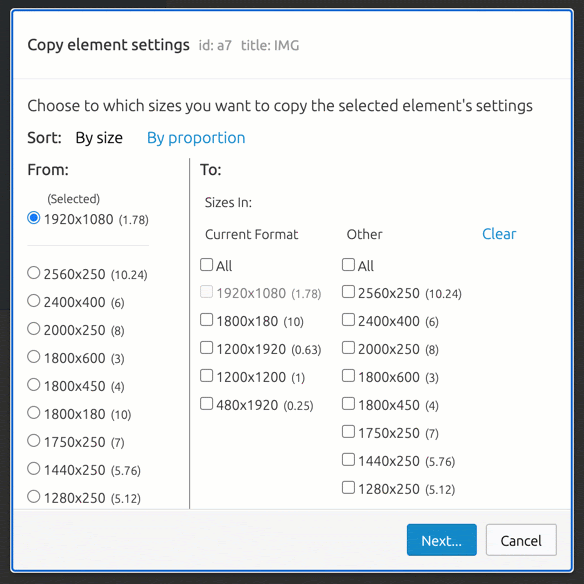Clear all selected target sizes
This screenshot has height=584, width=584.
(499, 234)
